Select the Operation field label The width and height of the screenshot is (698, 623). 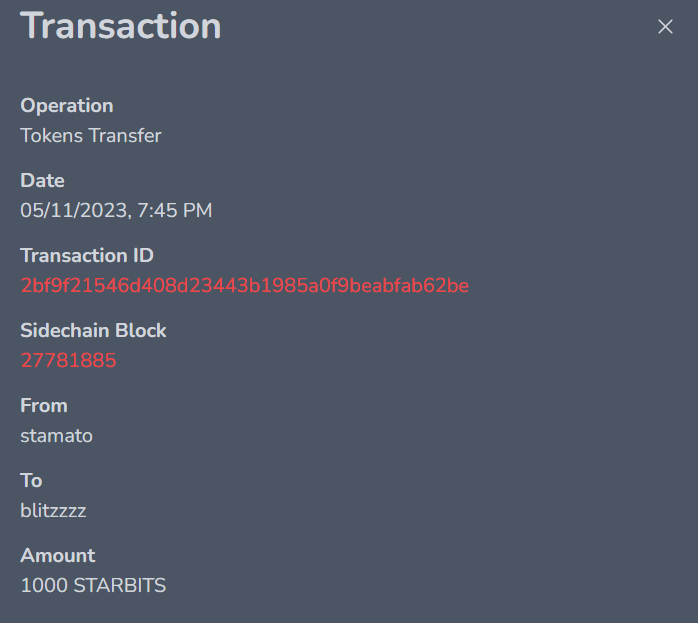coord(67,106)
